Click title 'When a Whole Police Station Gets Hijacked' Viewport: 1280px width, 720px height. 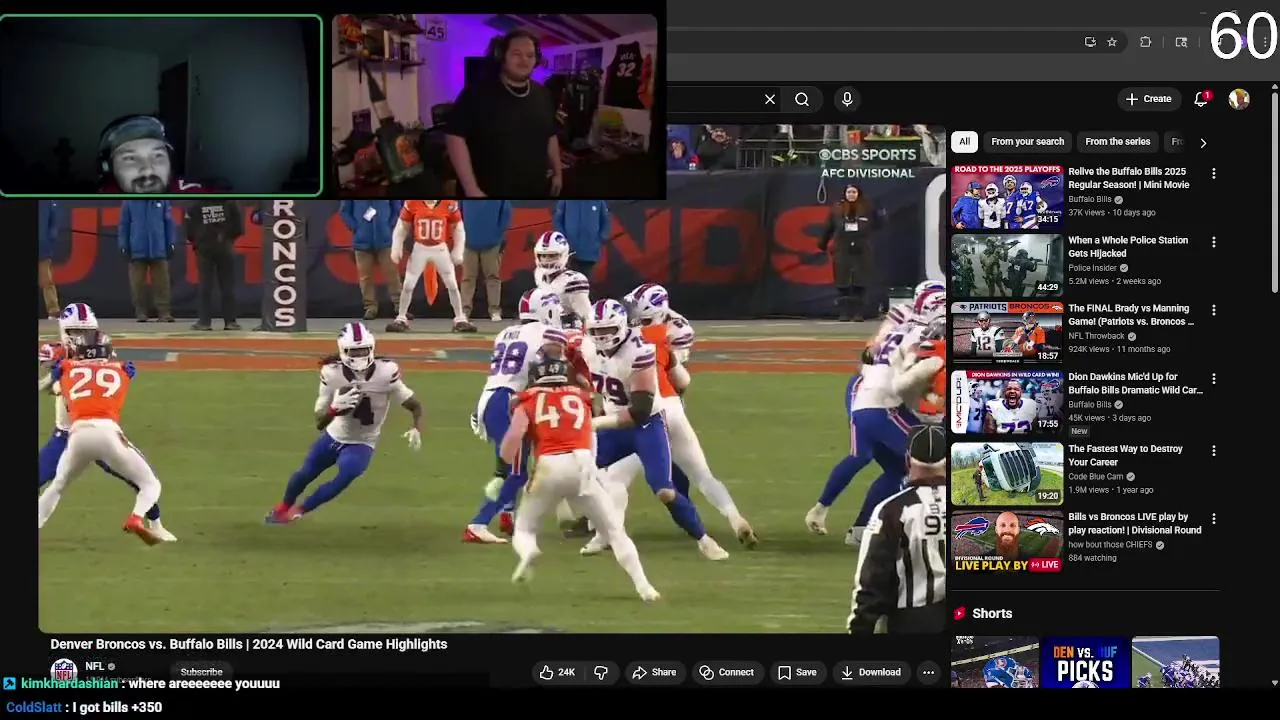1128,247
